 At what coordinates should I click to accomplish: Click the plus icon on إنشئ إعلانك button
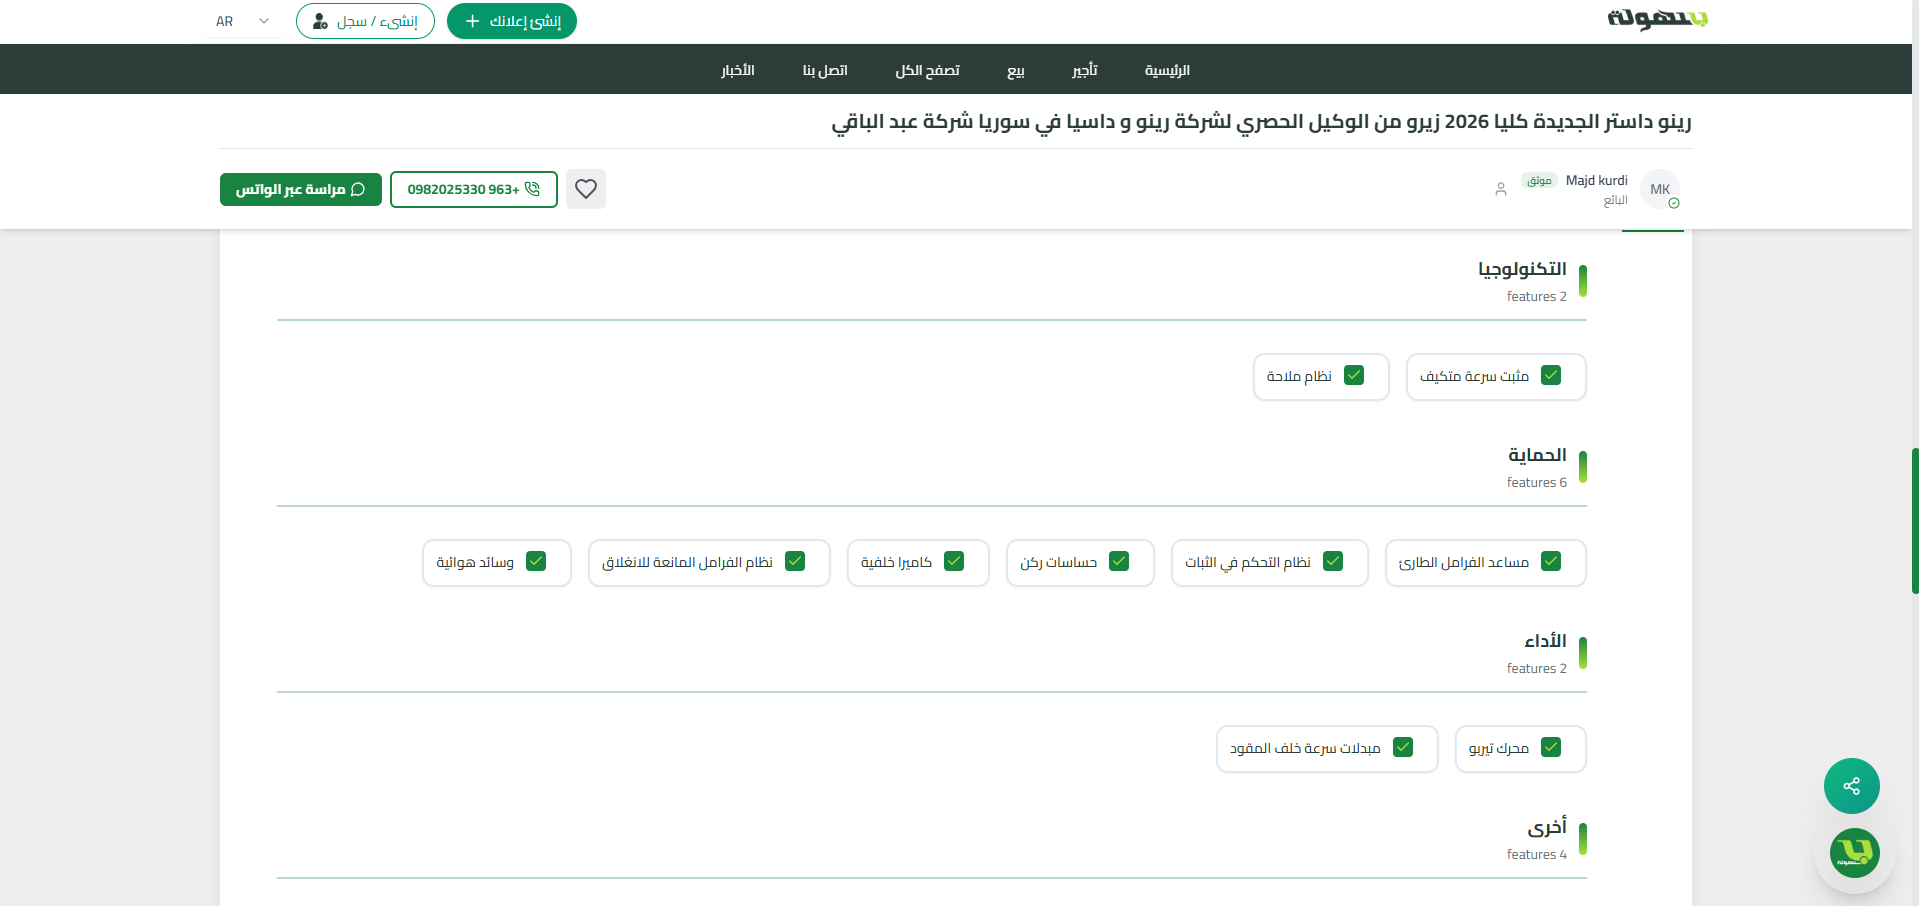(470, 21)
